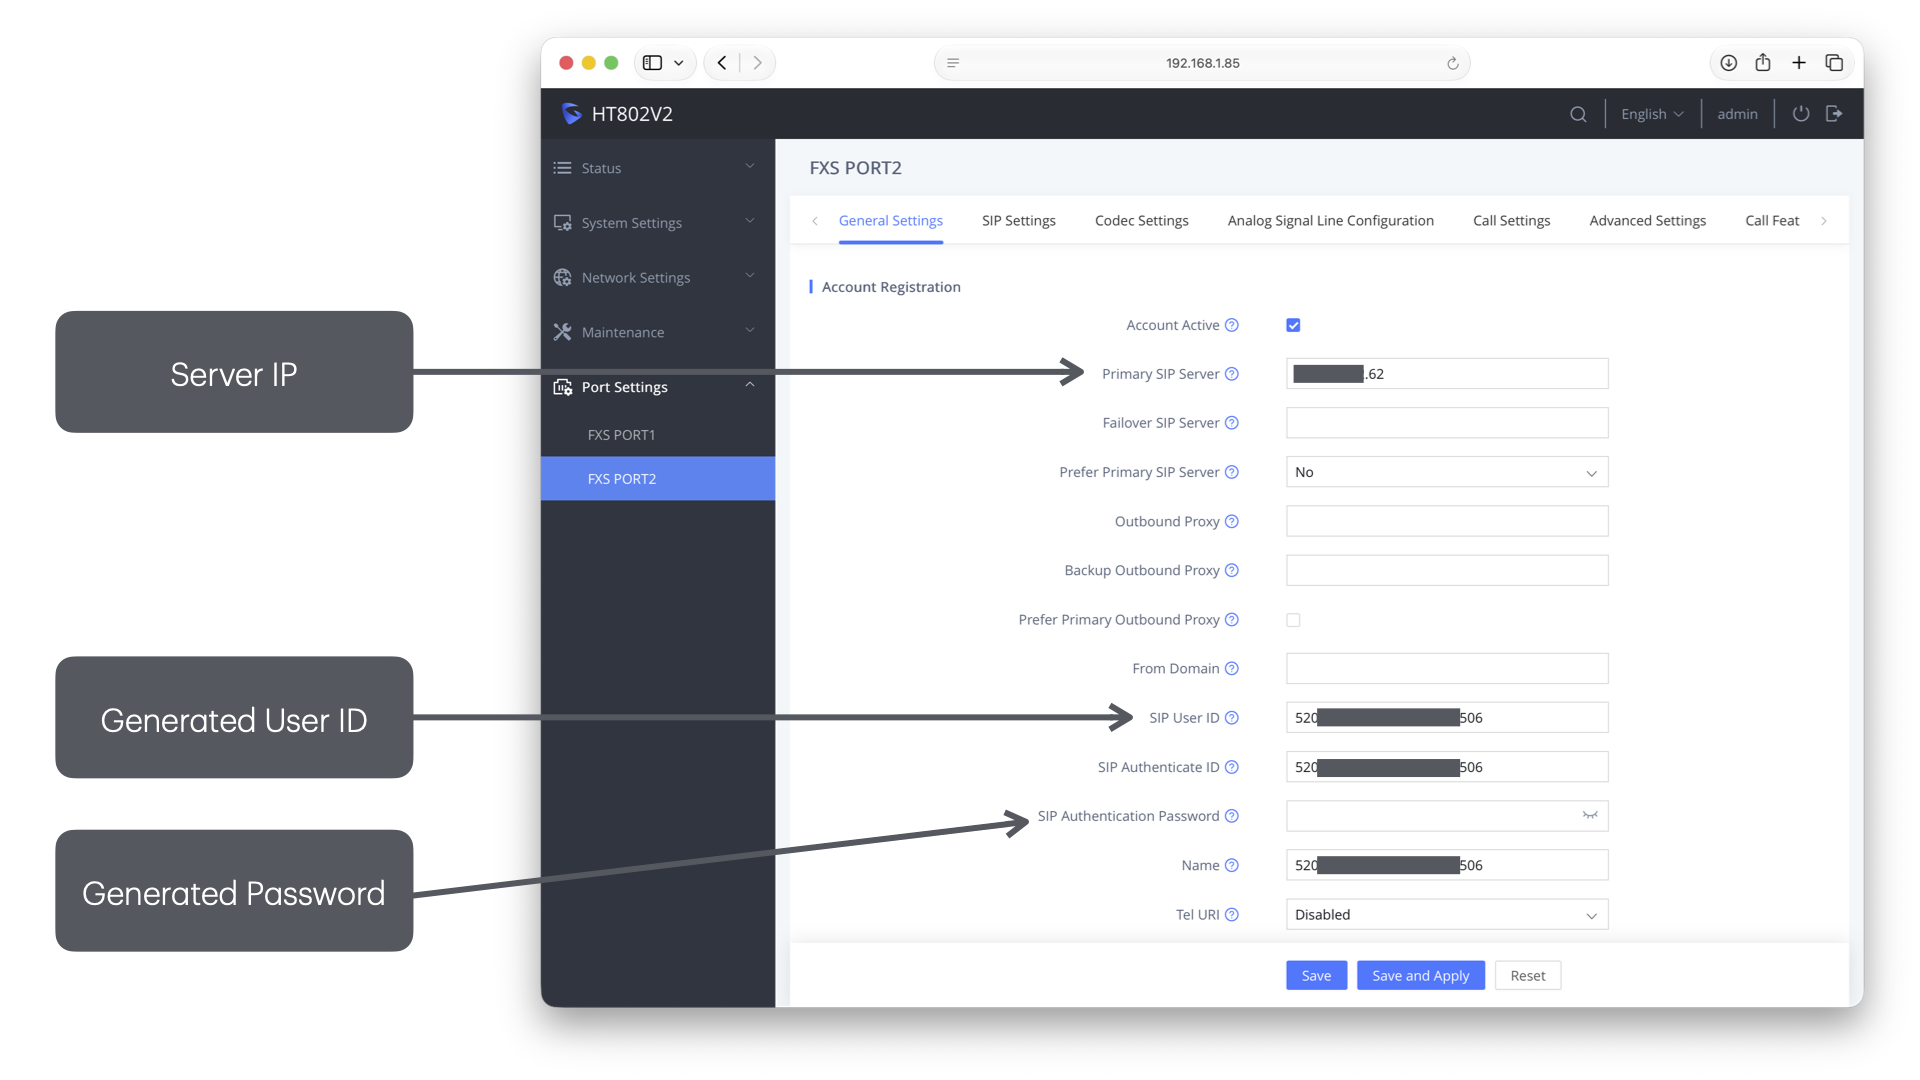Expand Maintenance sidebar menu
The width and height of the screenshot is (1920, 1080).
pos(657,332)
